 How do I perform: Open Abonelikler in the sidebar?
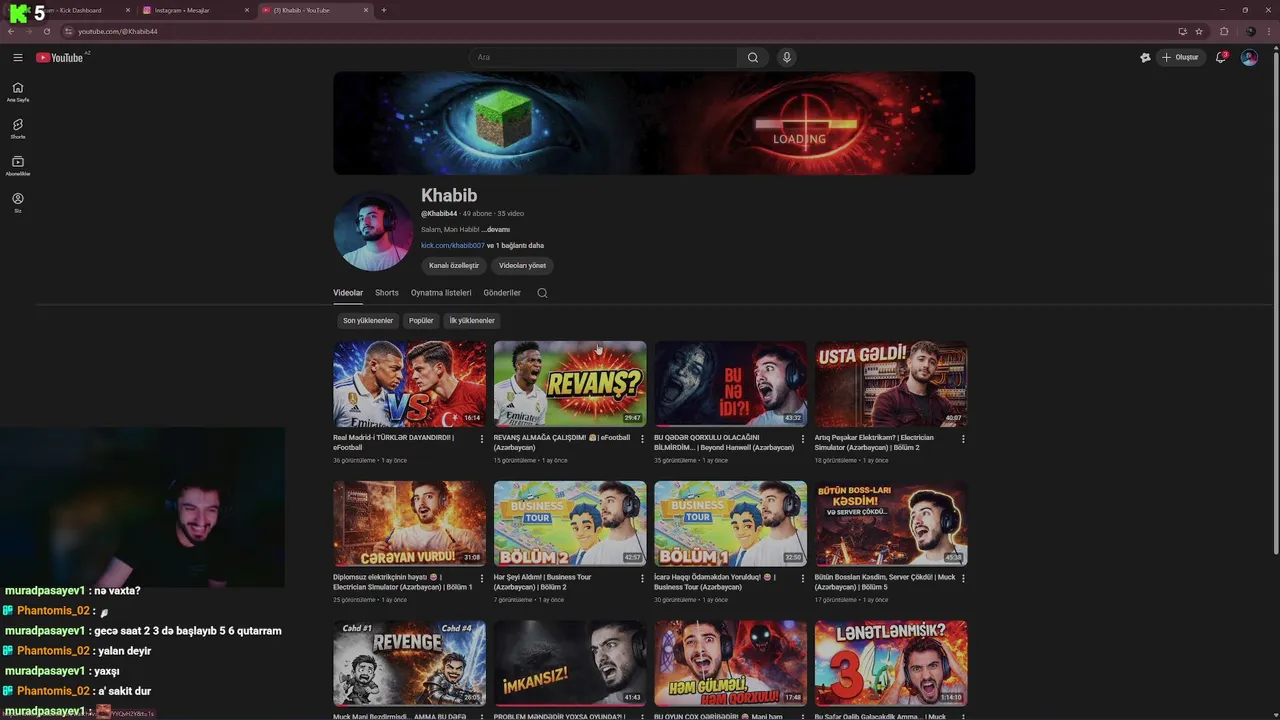(18, 166)
